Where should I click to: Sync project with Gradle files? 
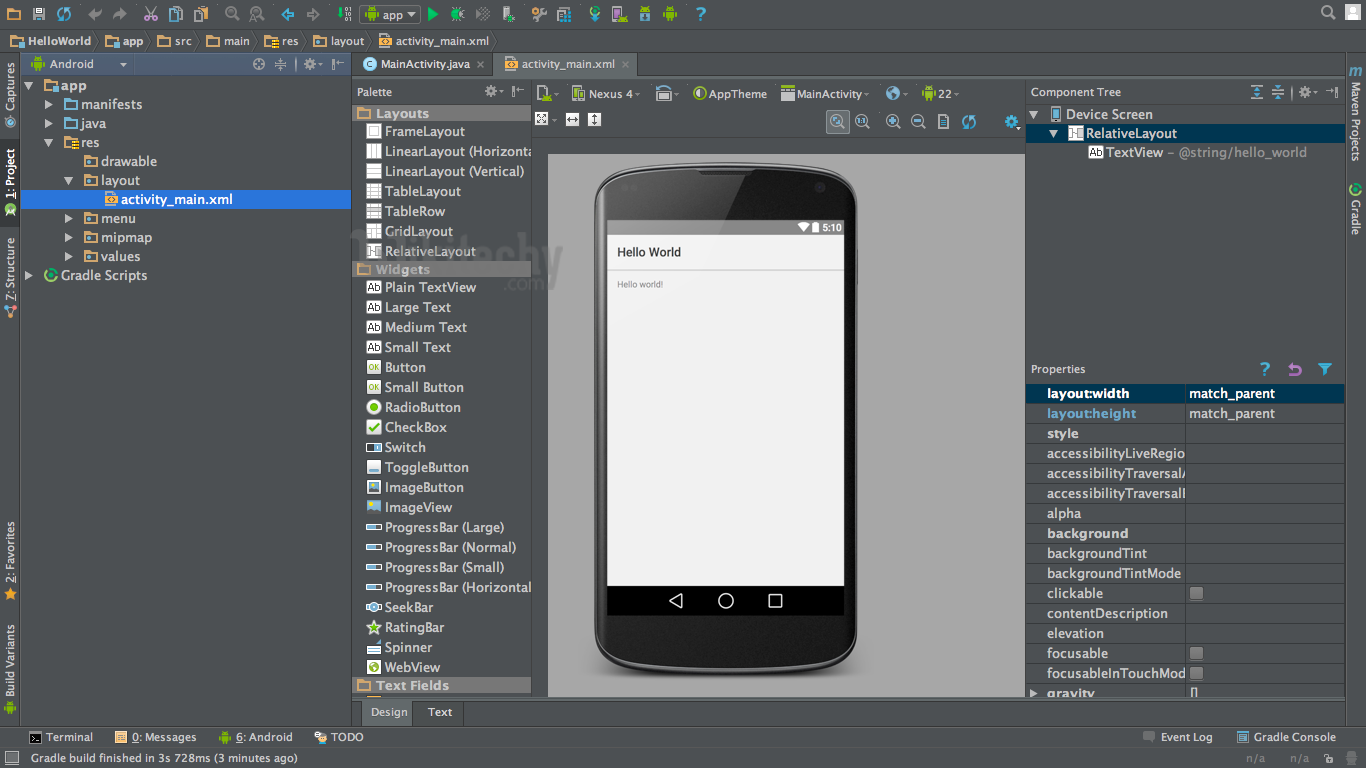tap(595, 14)
